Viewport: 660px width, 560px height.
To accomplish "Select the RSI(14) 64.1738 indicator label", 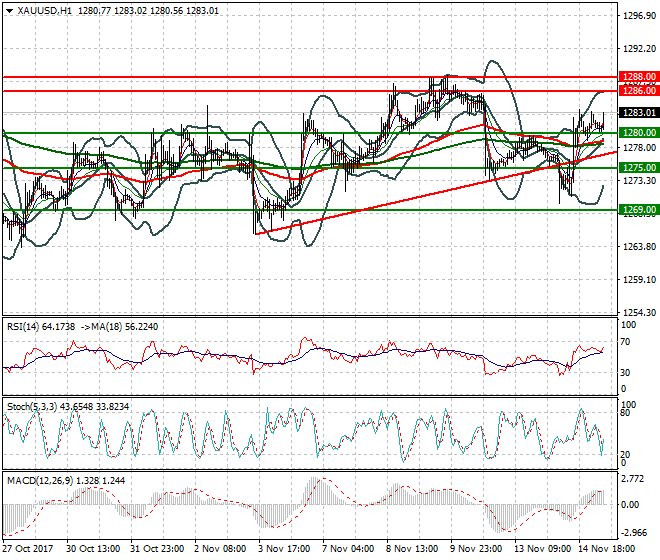I will [x=41, y=327].
